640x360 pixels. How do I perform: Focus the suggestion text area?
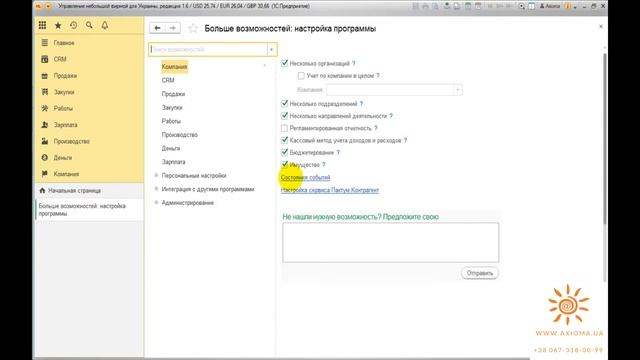click(391, 242)
